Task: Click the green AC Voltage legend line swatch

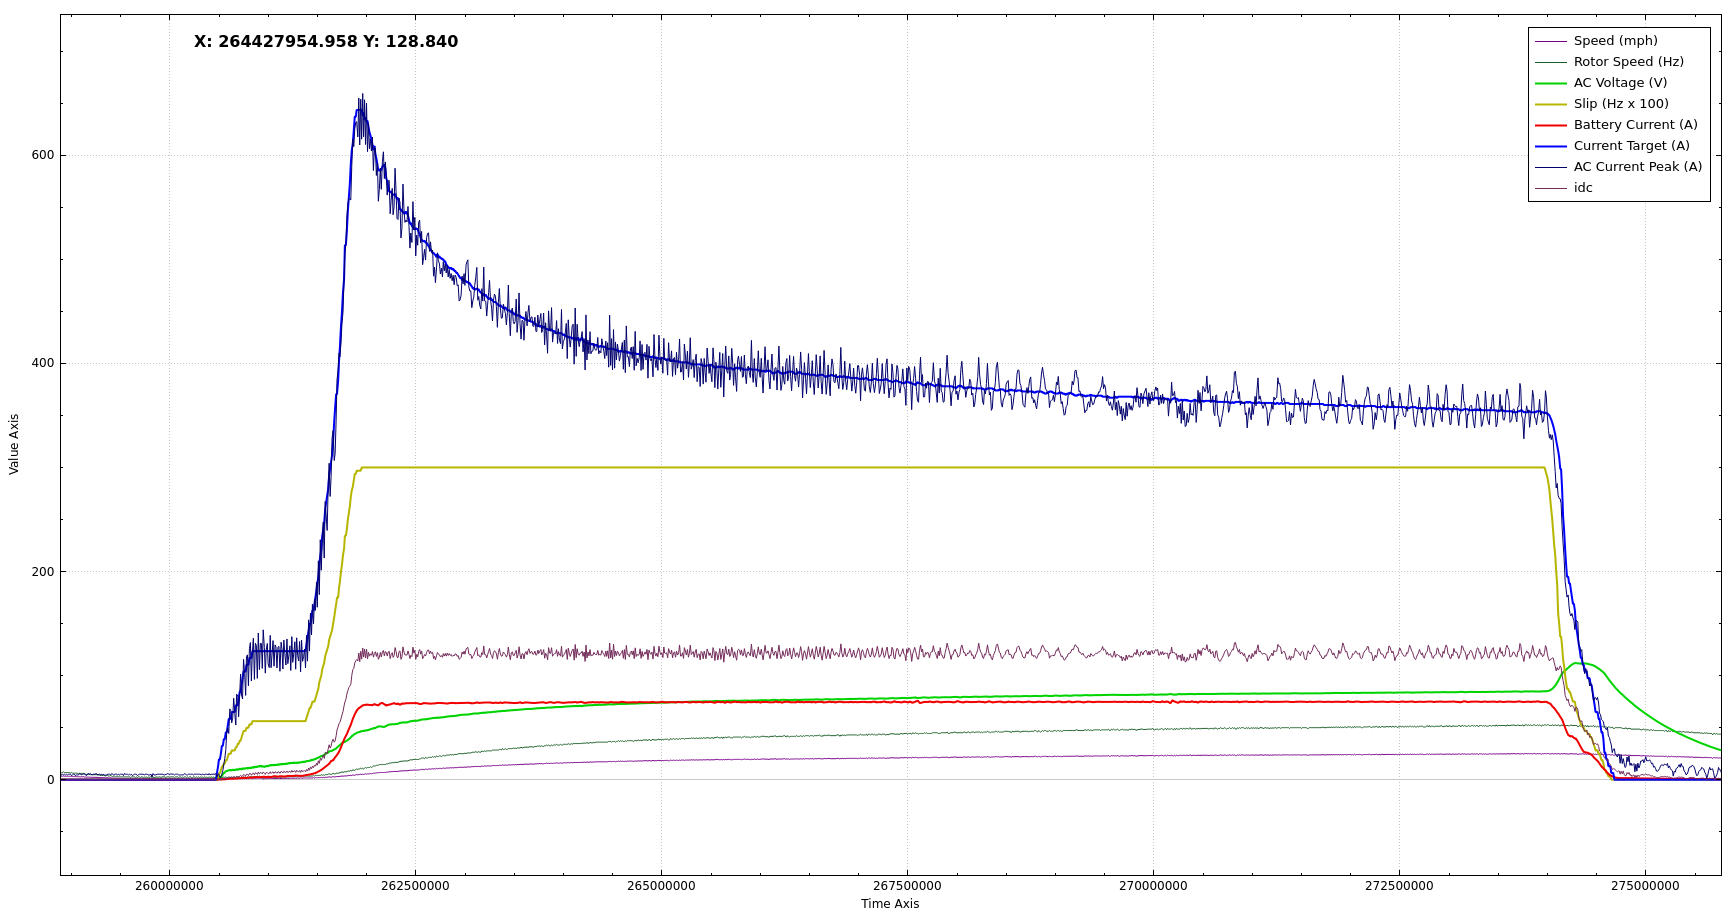Action: [1550, 83]
